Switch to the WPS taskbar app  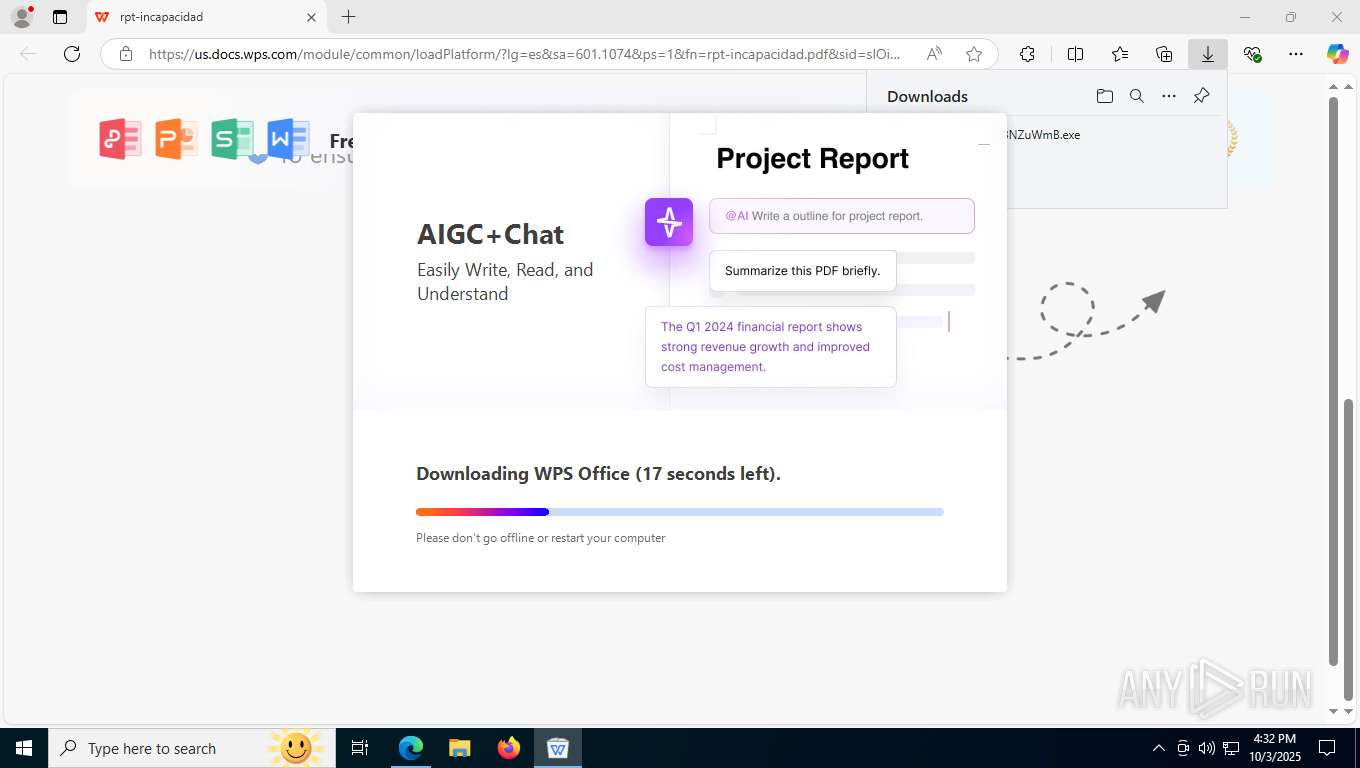pyautogui.click(x=558, y=748)
